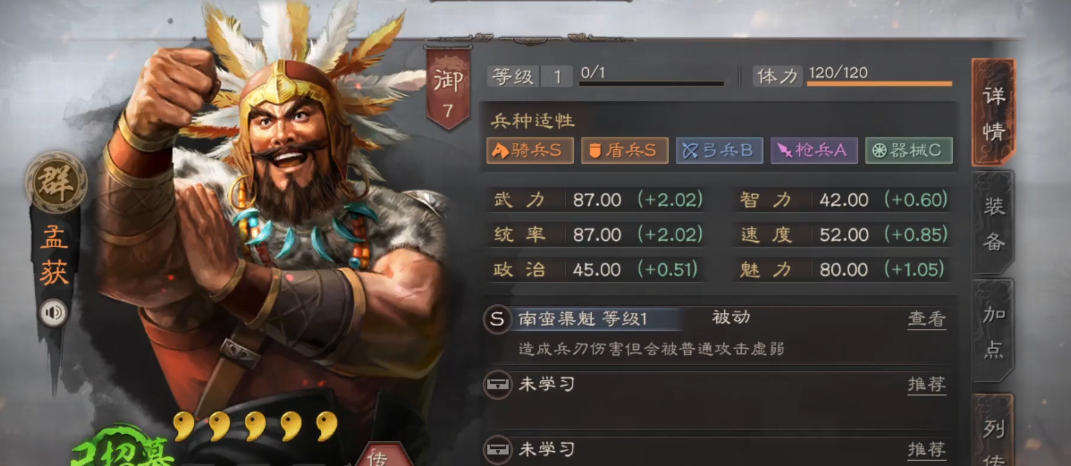Click the red 传 button below portrait
The width and height of the screenshot is (1071, 466).
(x=380, y=454)
